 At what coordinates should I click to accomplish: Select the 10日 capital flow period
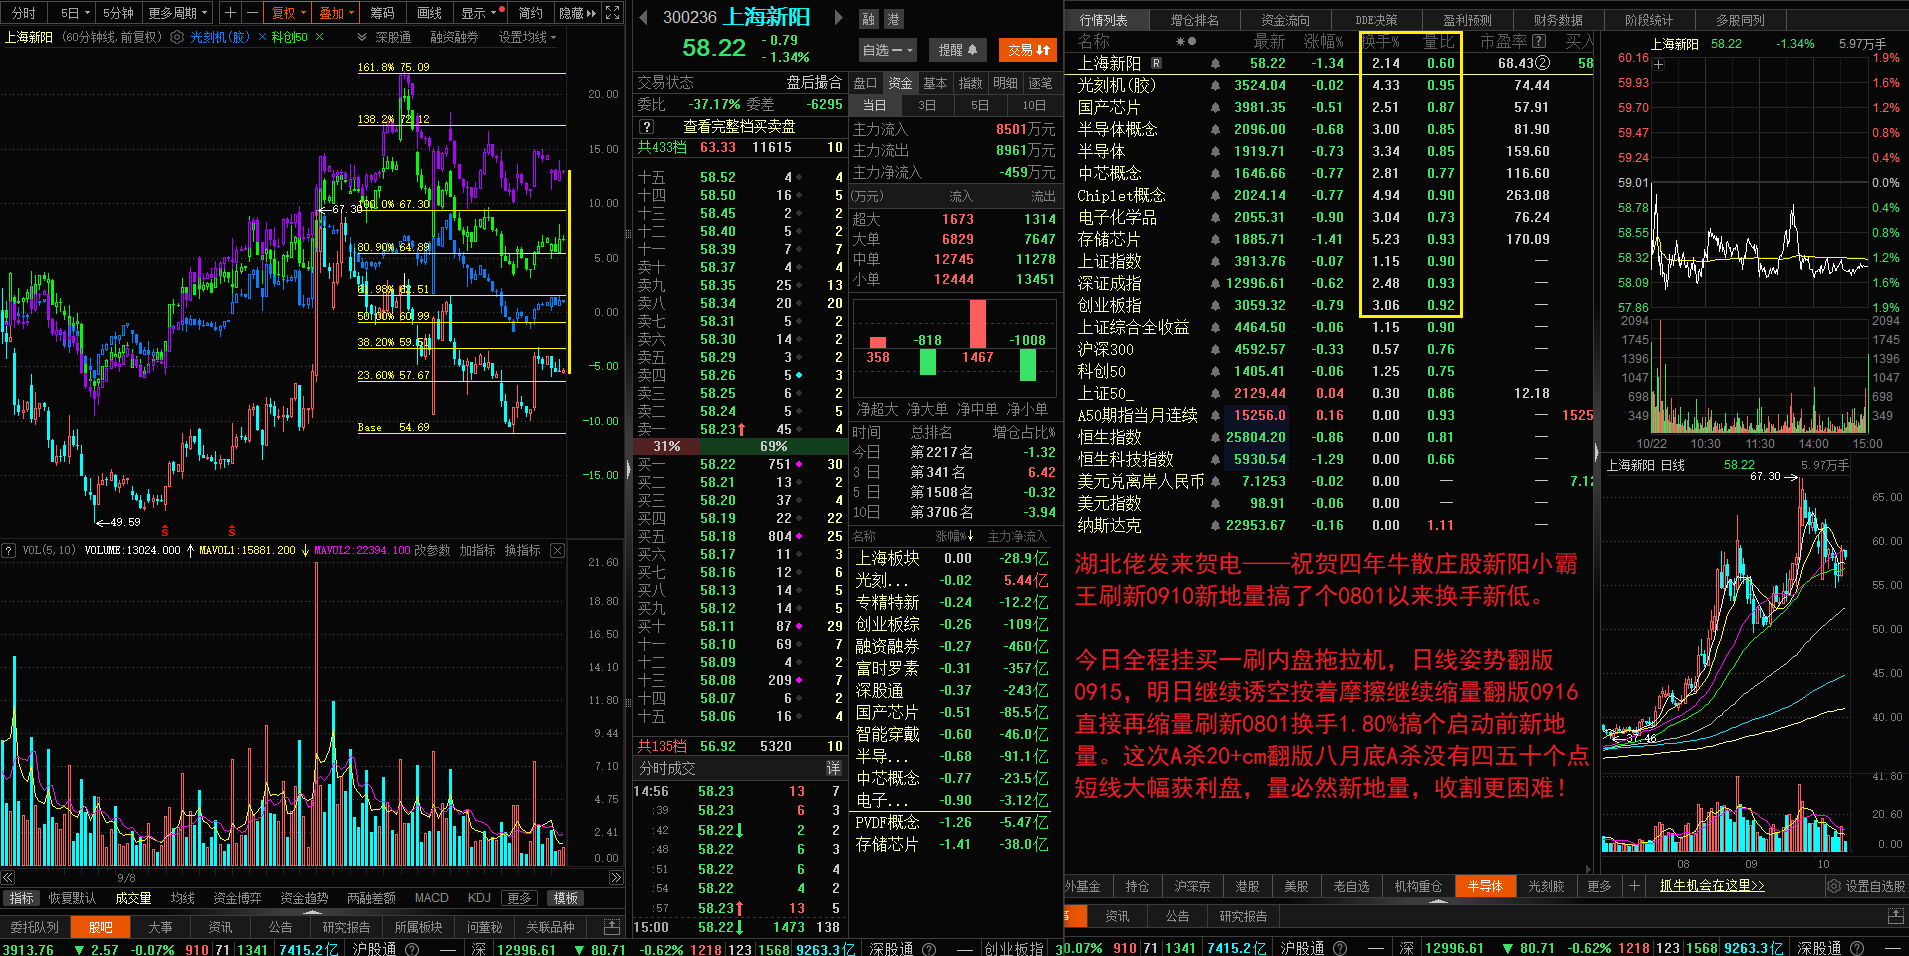[1034, 105]
